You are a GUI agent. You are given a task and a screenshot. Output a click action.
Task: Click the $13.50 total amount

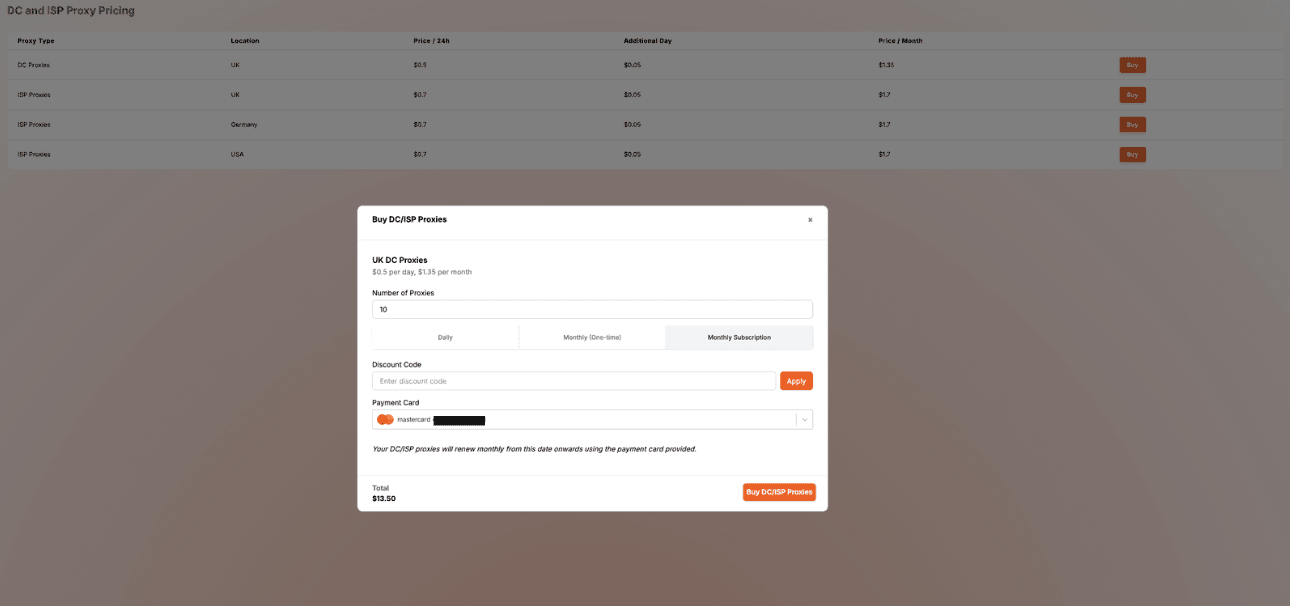(x=384, y=498)
